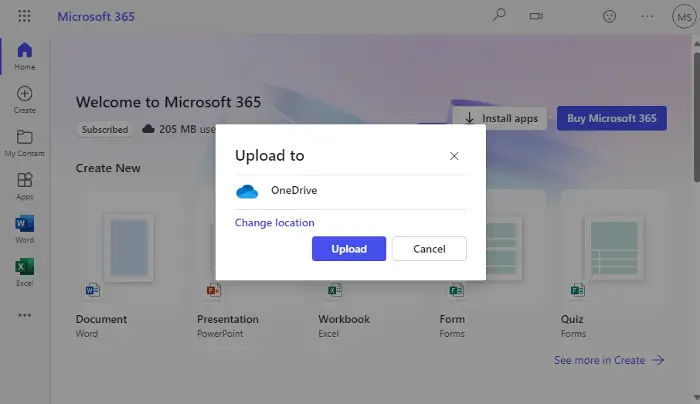700x404 pixels.
Task: Click the Change location link
Action: 275,223
